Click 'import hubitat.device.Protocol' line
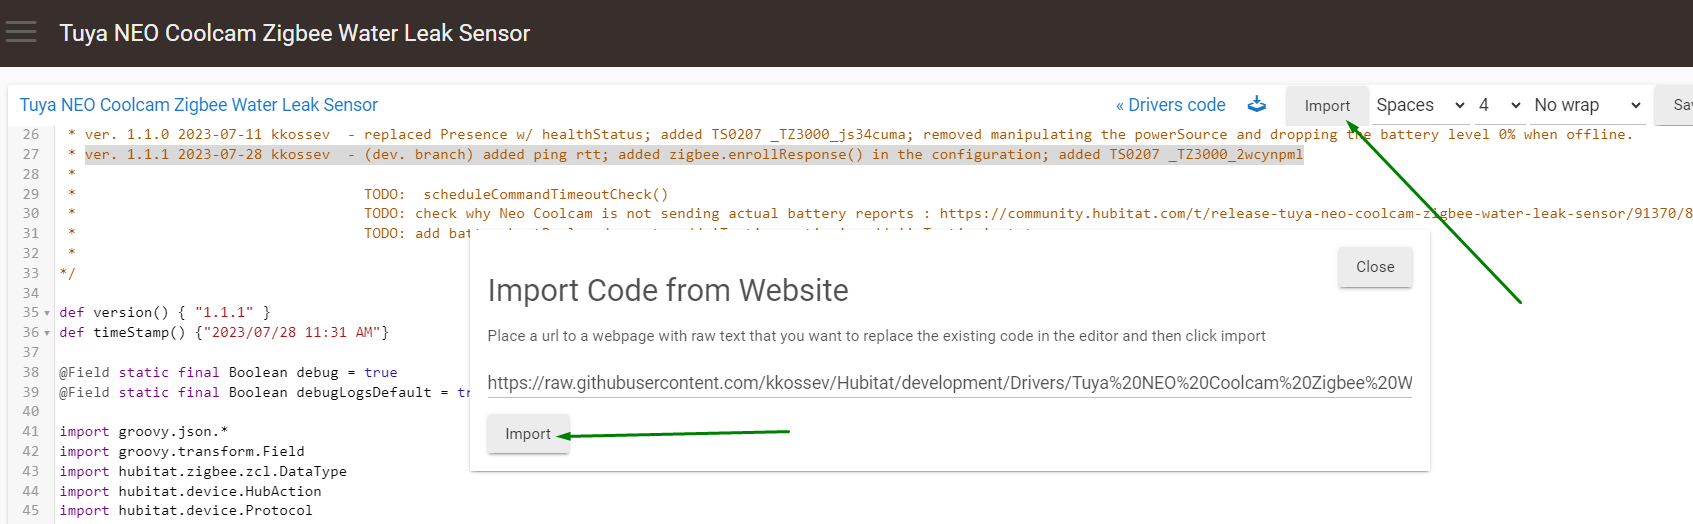1693x524 pixels. click(x=186, y=510)
